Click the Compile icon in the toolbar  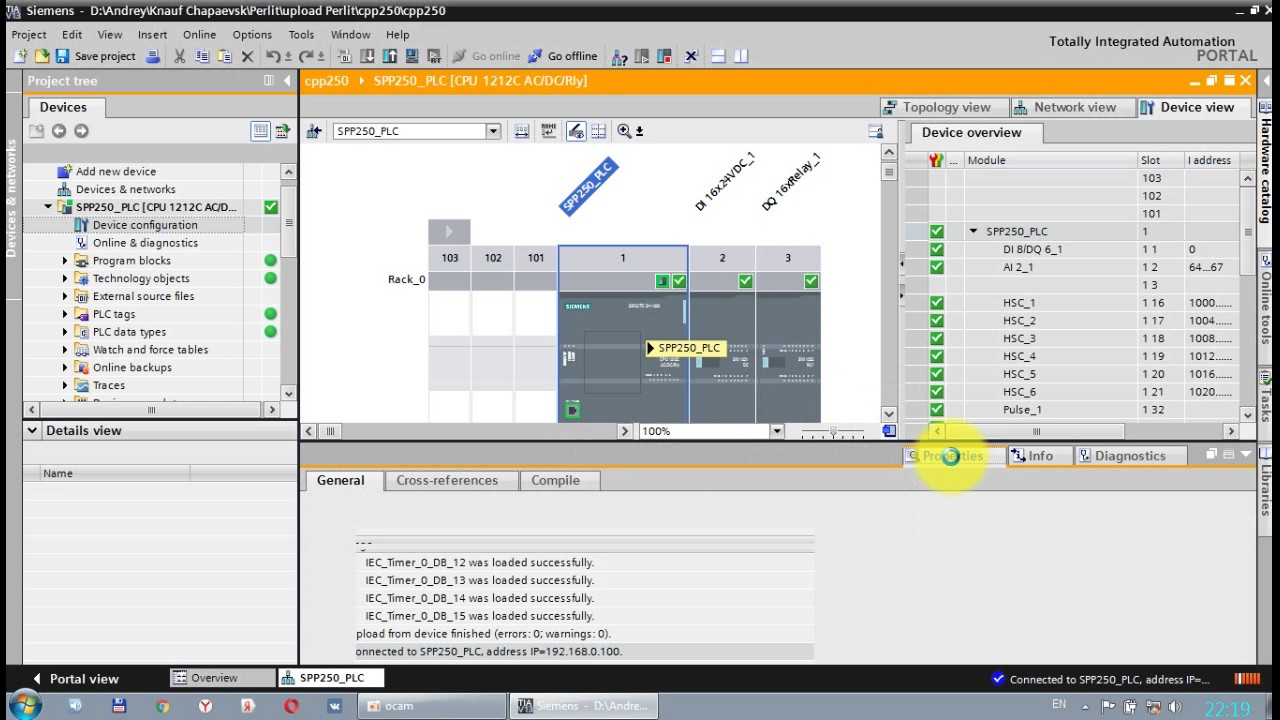point(344,57)
